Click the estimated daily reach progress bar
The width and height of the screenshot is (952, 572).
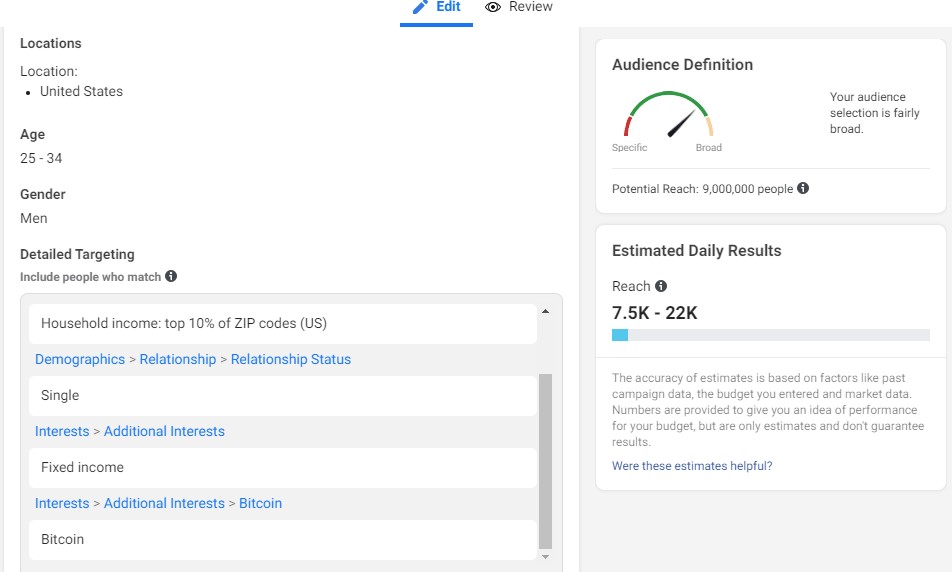(x=770, y=335)
